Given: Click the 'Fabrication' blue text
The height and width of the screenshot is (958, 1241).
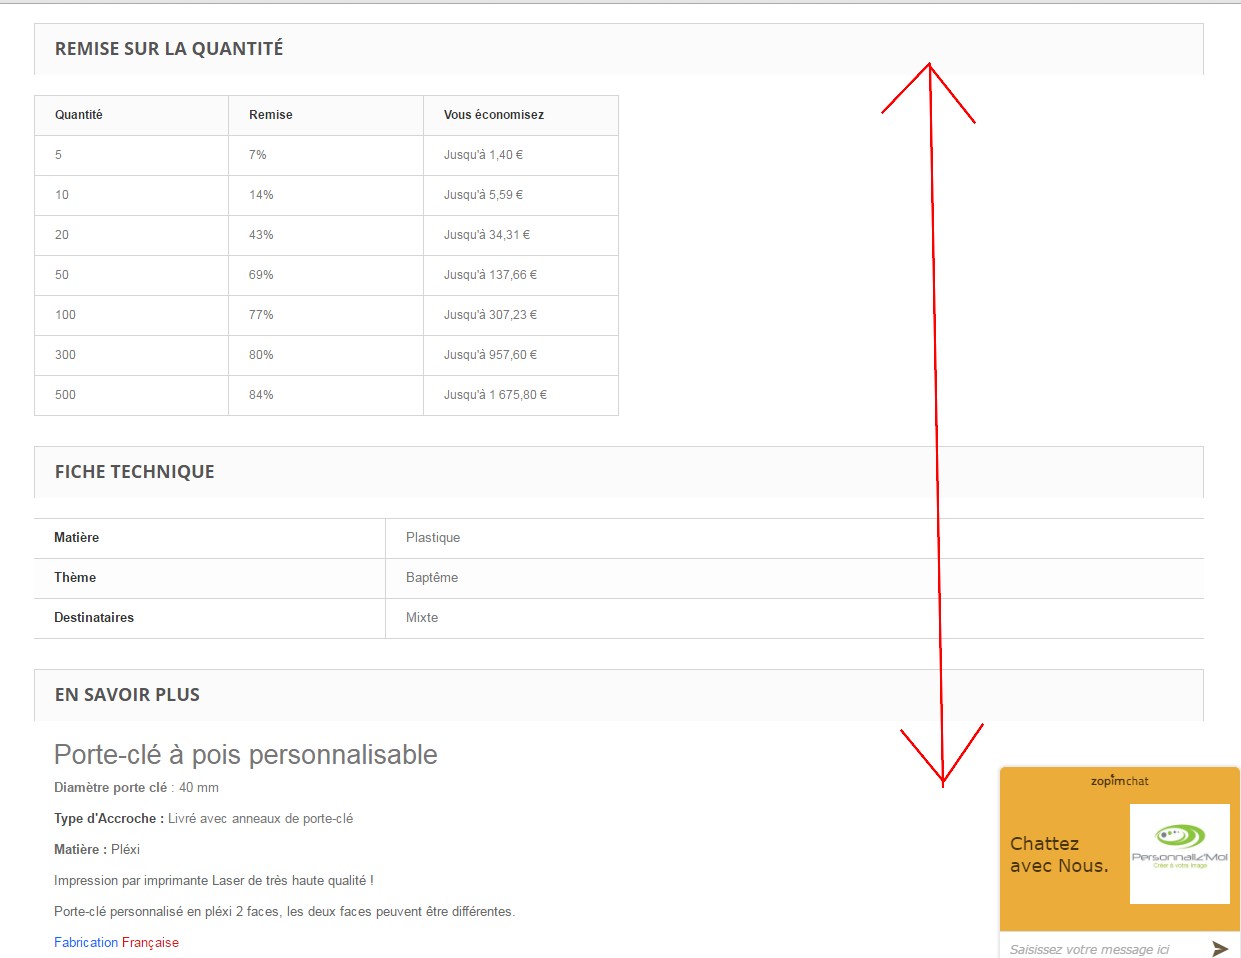Looking at the screenshot, I should click(x=86, y=942).
